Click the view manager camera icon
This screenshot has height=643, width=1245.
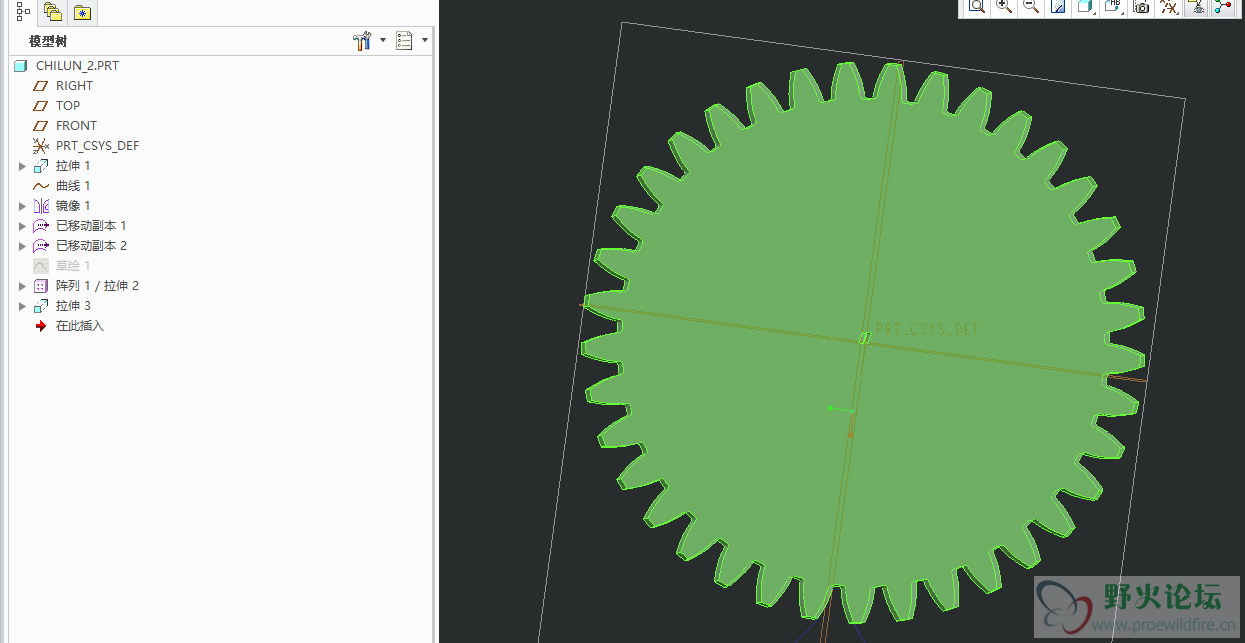coord(1141,6)
